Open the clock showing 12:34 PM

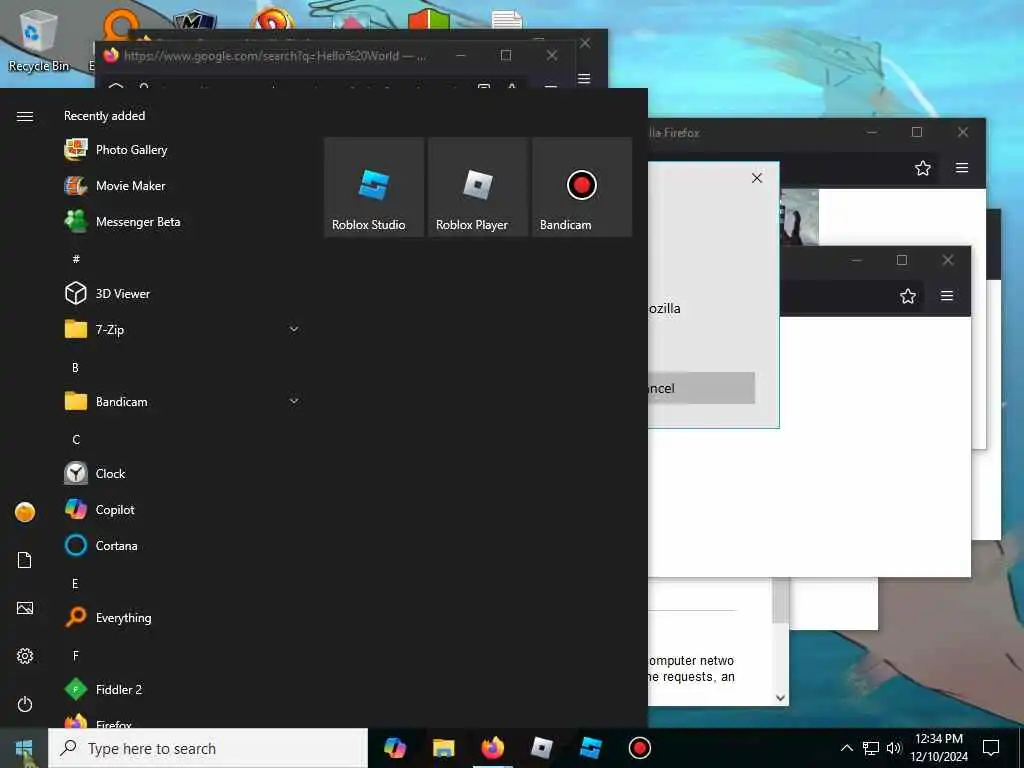[939, 748]
